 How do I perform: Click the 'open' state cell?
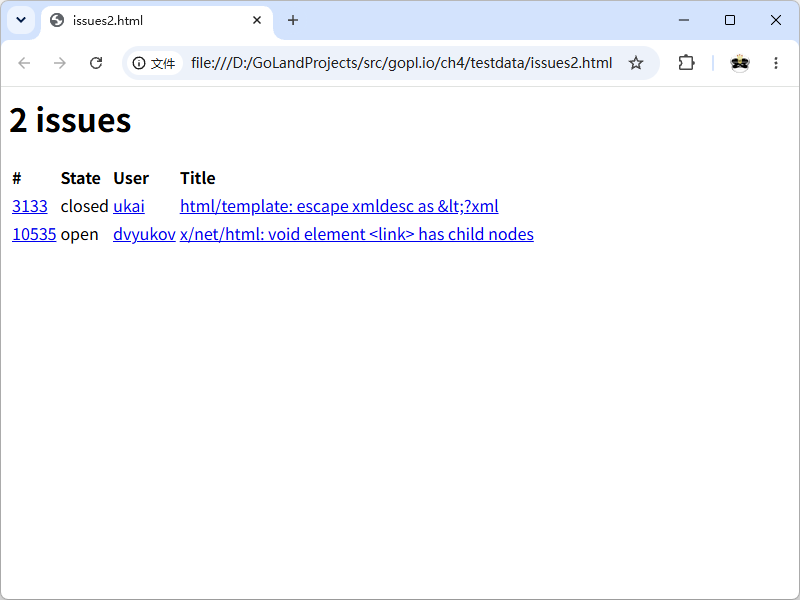79,235
